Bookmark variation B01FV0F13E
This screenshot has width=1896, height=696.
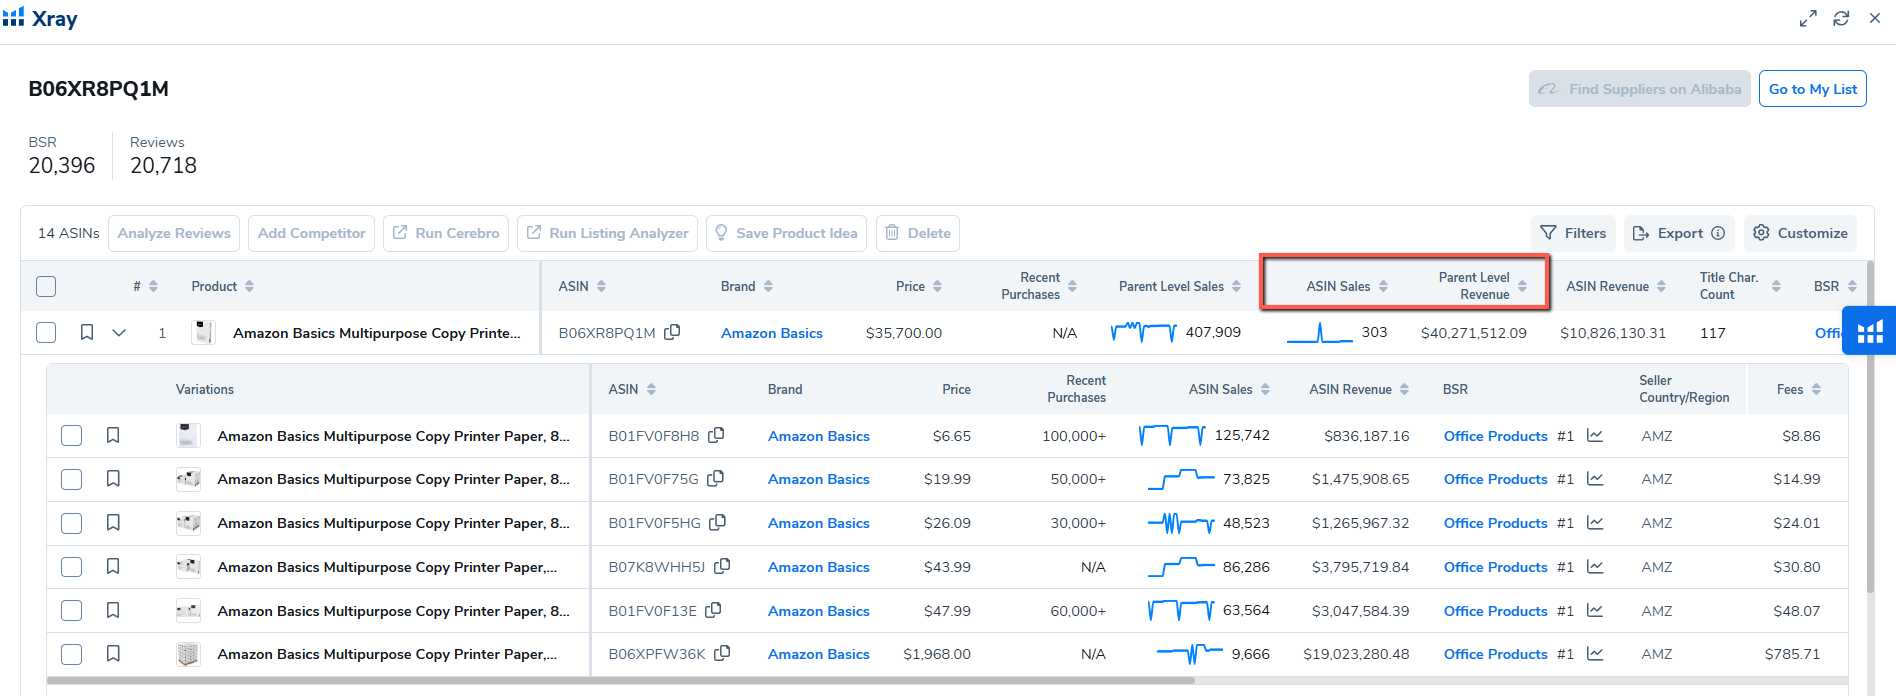pos(113,610)
